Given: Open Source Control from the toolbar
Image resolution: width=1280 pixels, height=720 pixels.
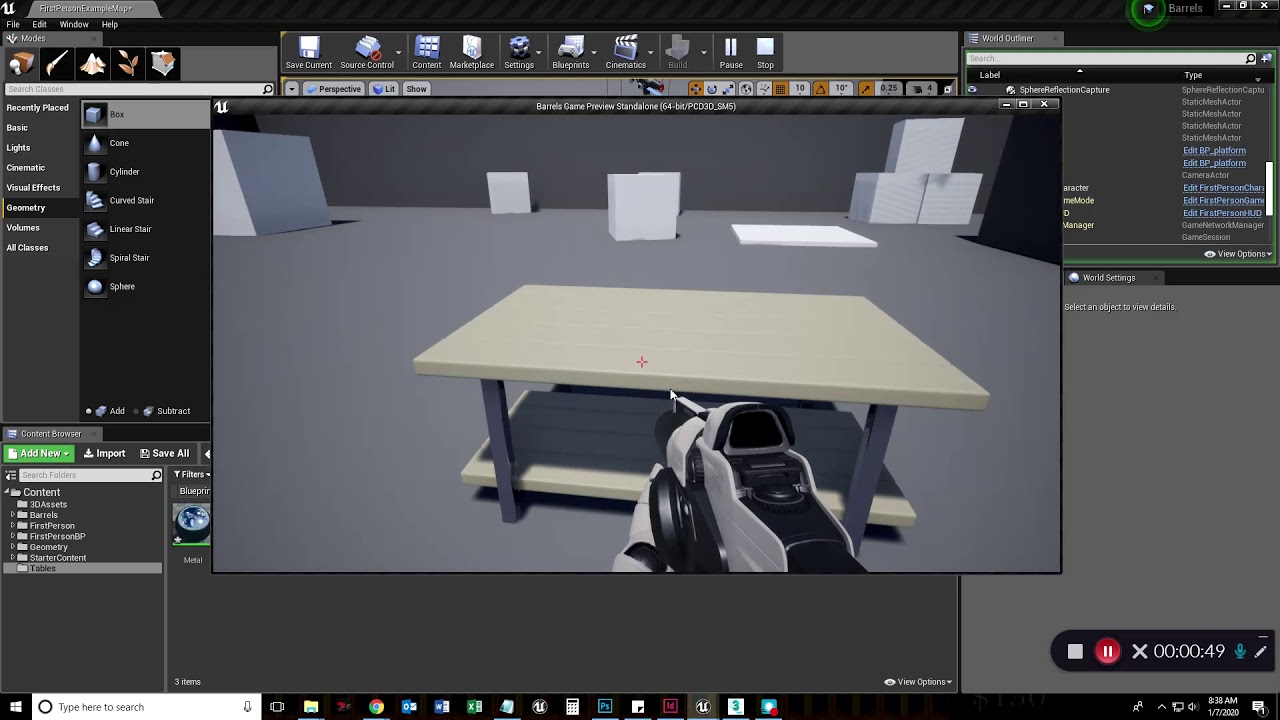Looking at the screenshot, I should click(x=367, y=53).
